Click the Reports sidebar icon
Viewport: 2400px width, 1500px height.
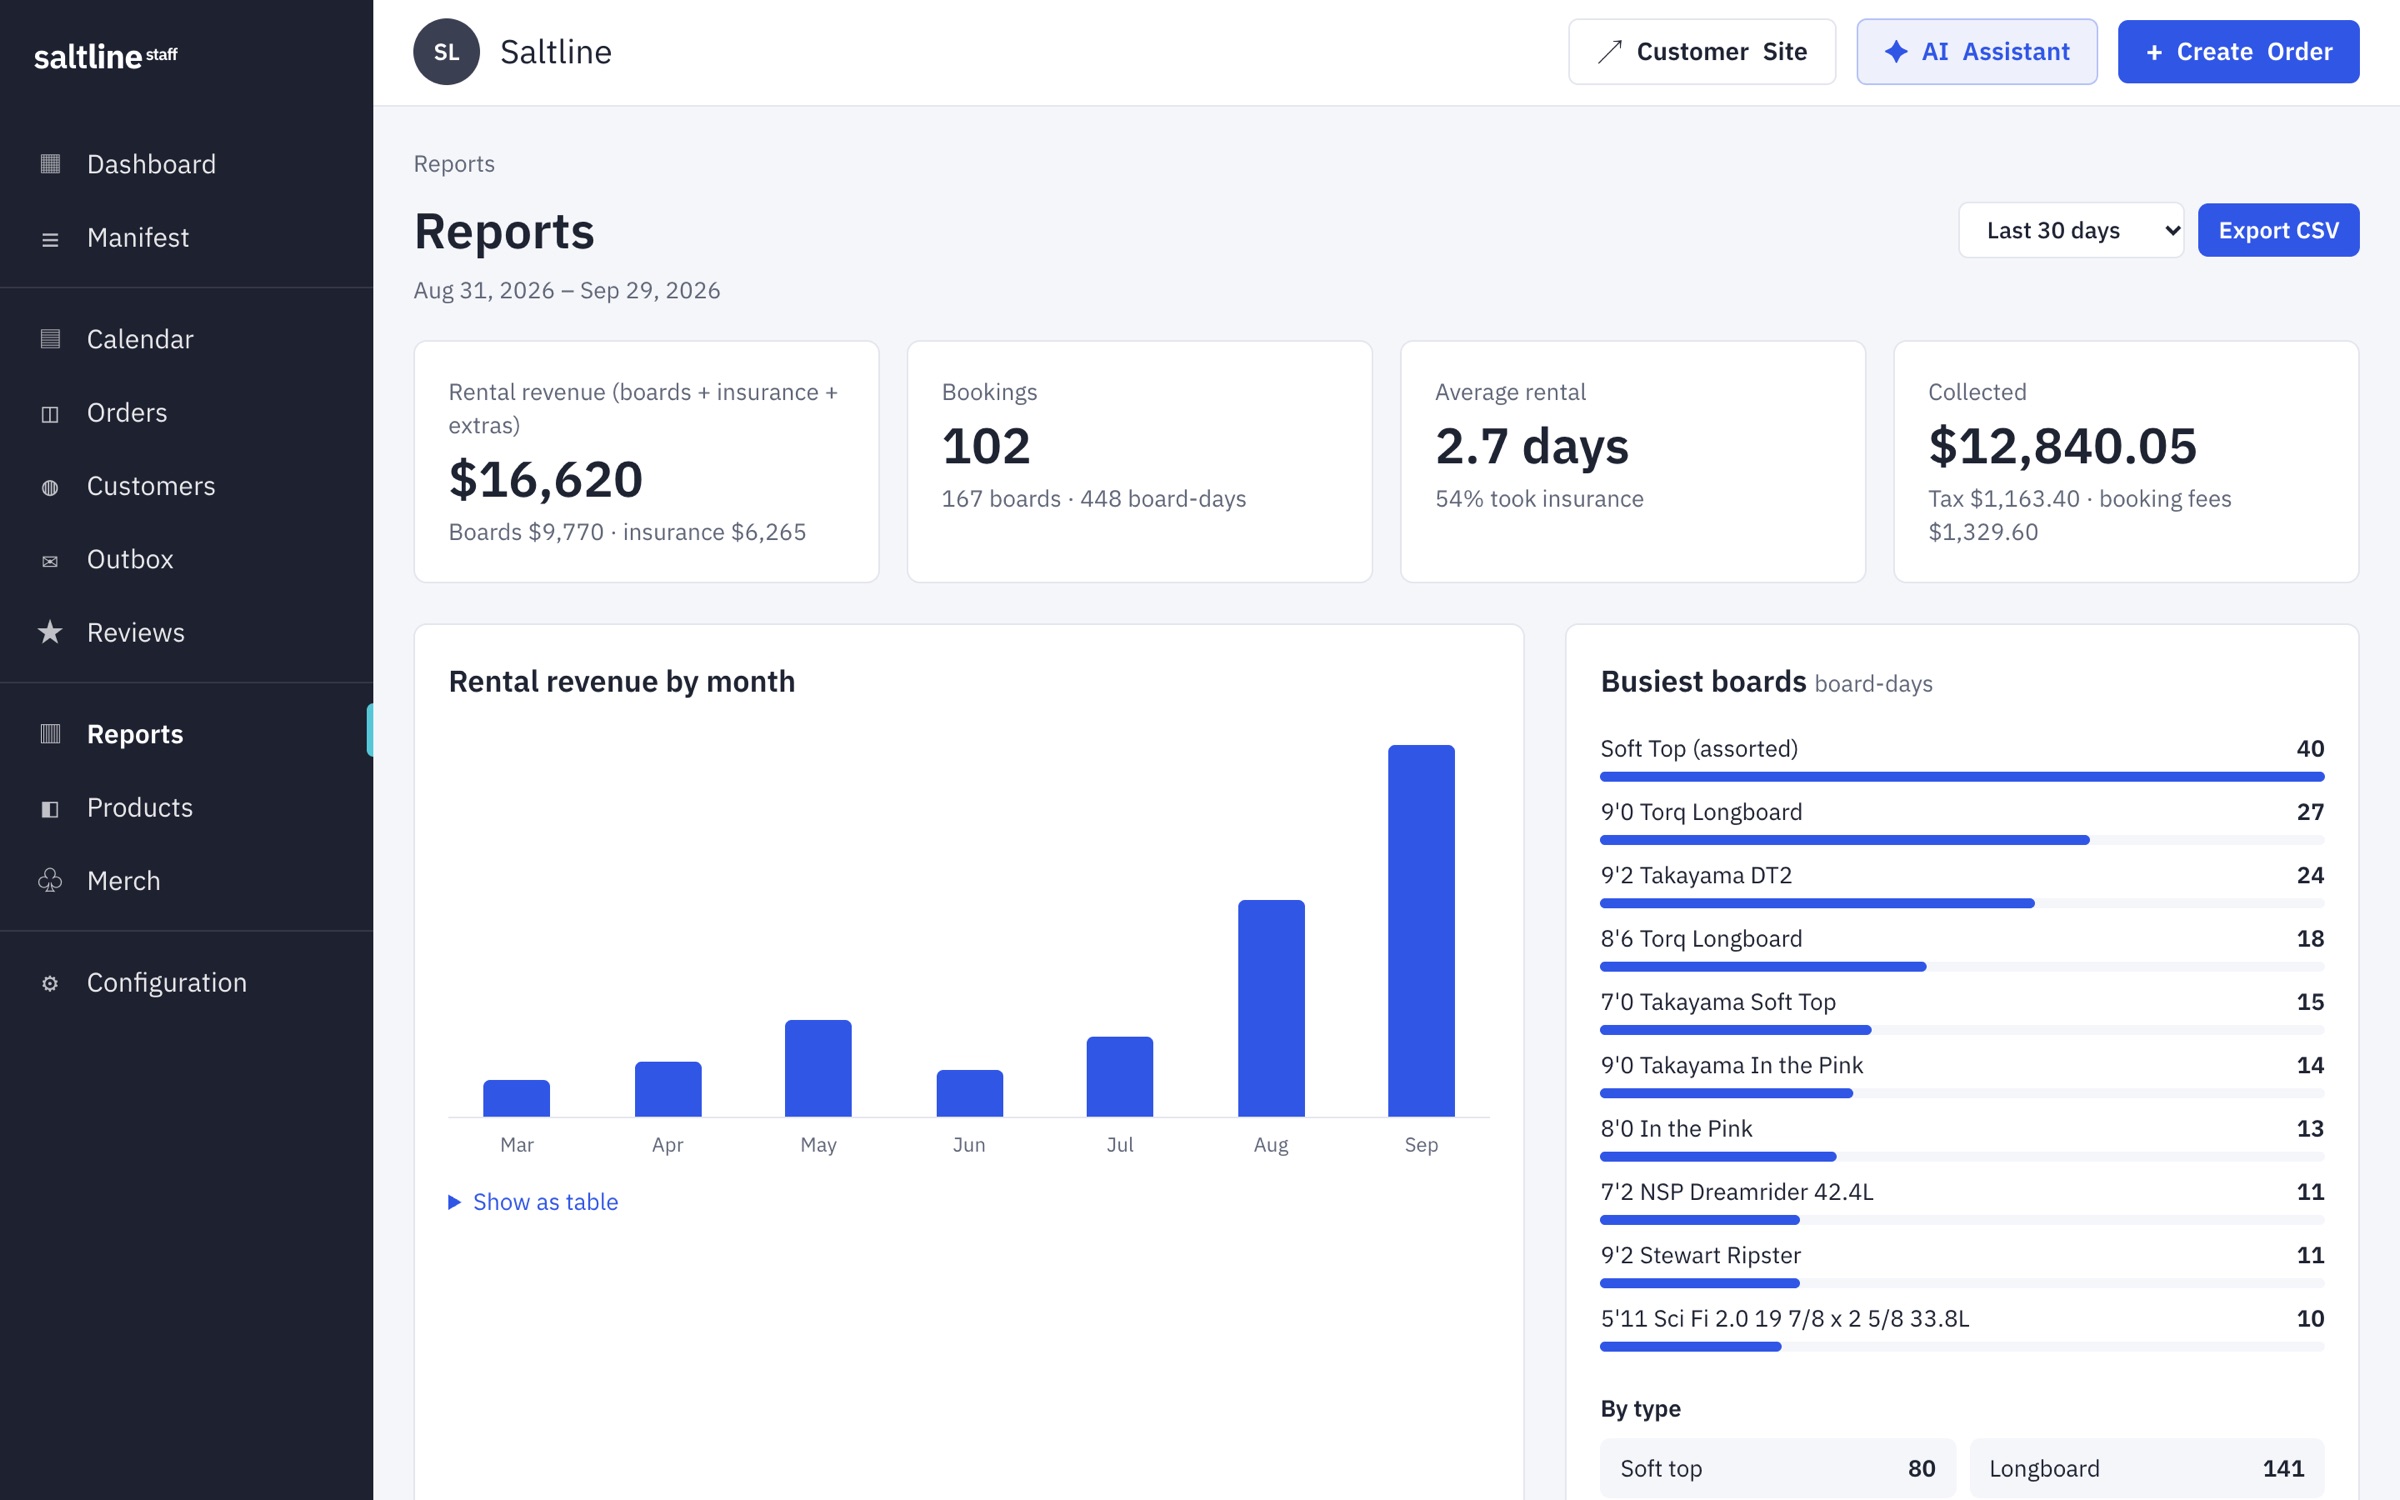point(50,734)
